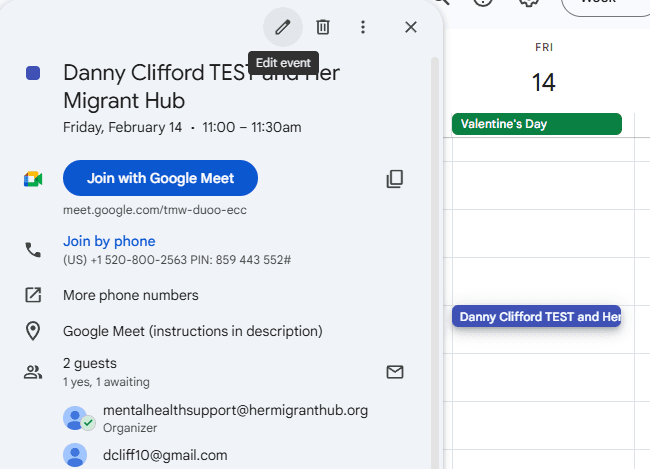Screen dimensions: 650x469
Task: Open the three-dot event options menu
Action: click(x=363, y=27)
